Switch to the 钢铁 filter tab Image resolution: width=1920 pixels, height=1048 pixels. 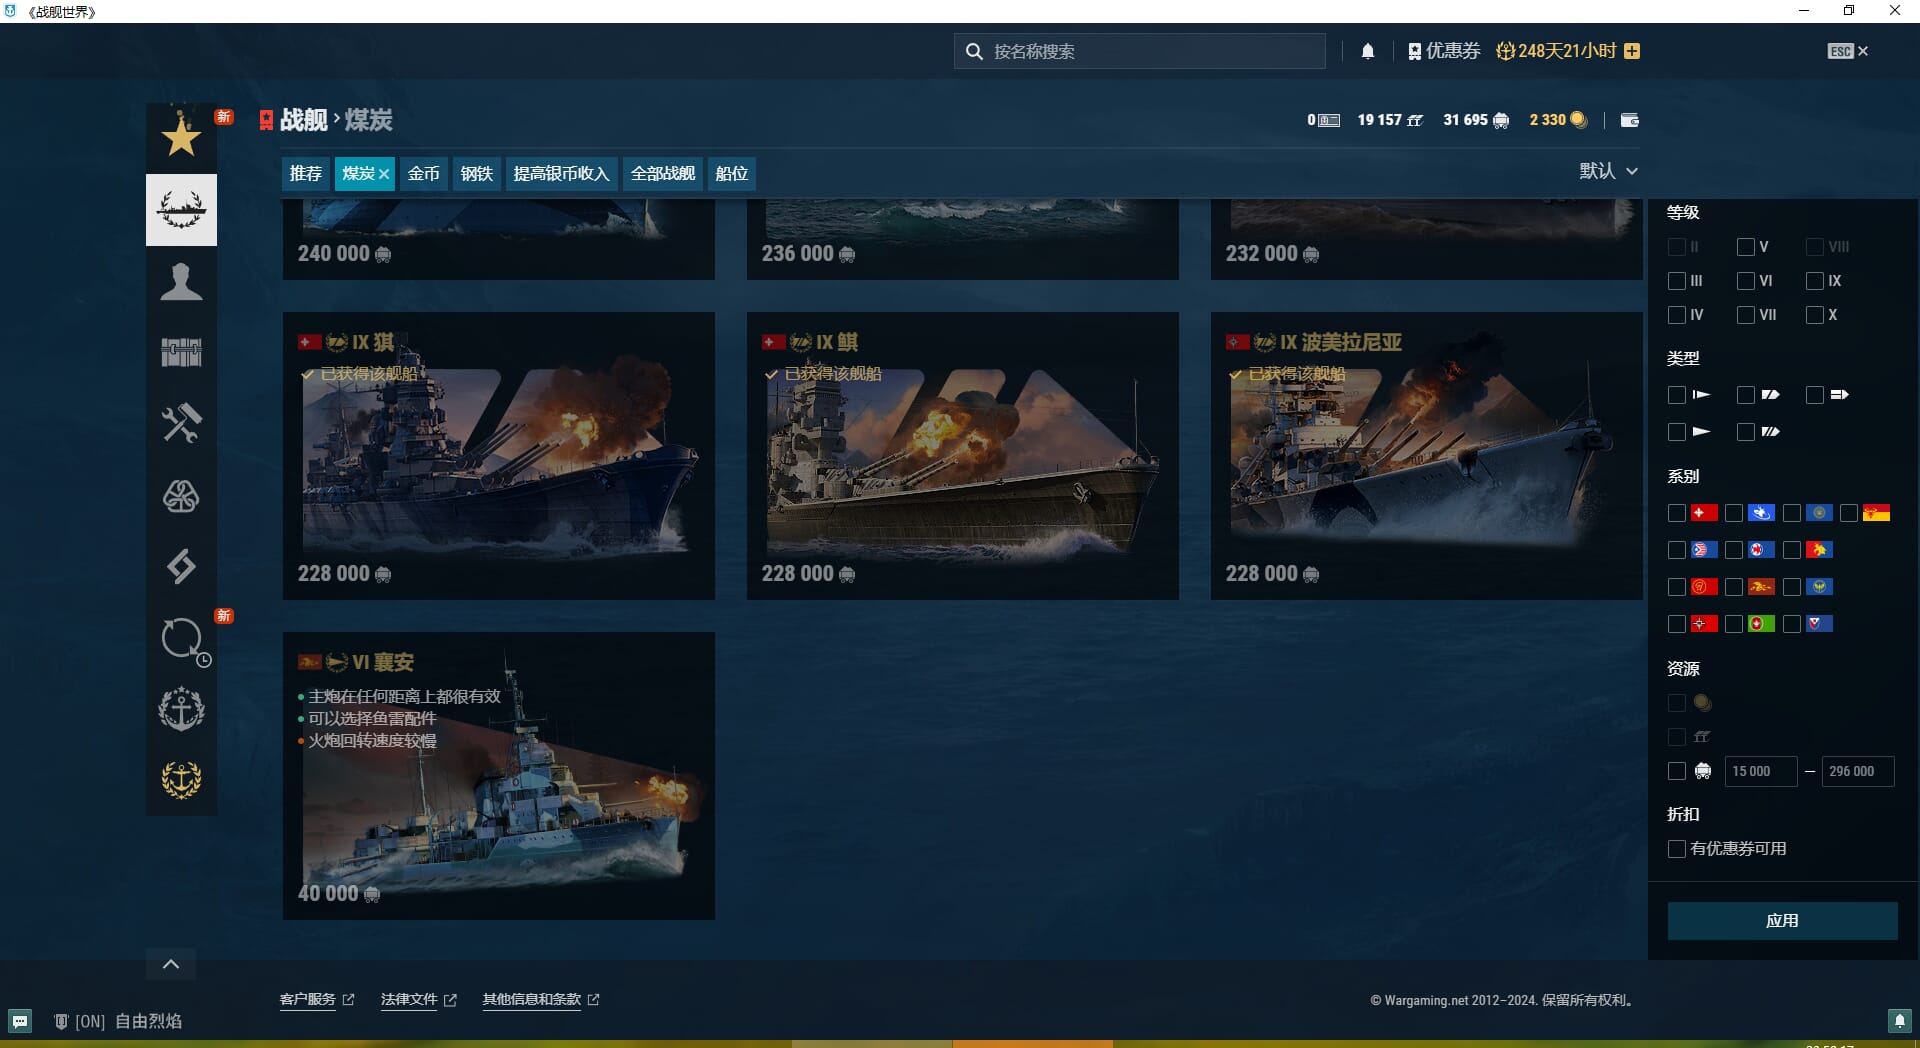pos(476,173)
